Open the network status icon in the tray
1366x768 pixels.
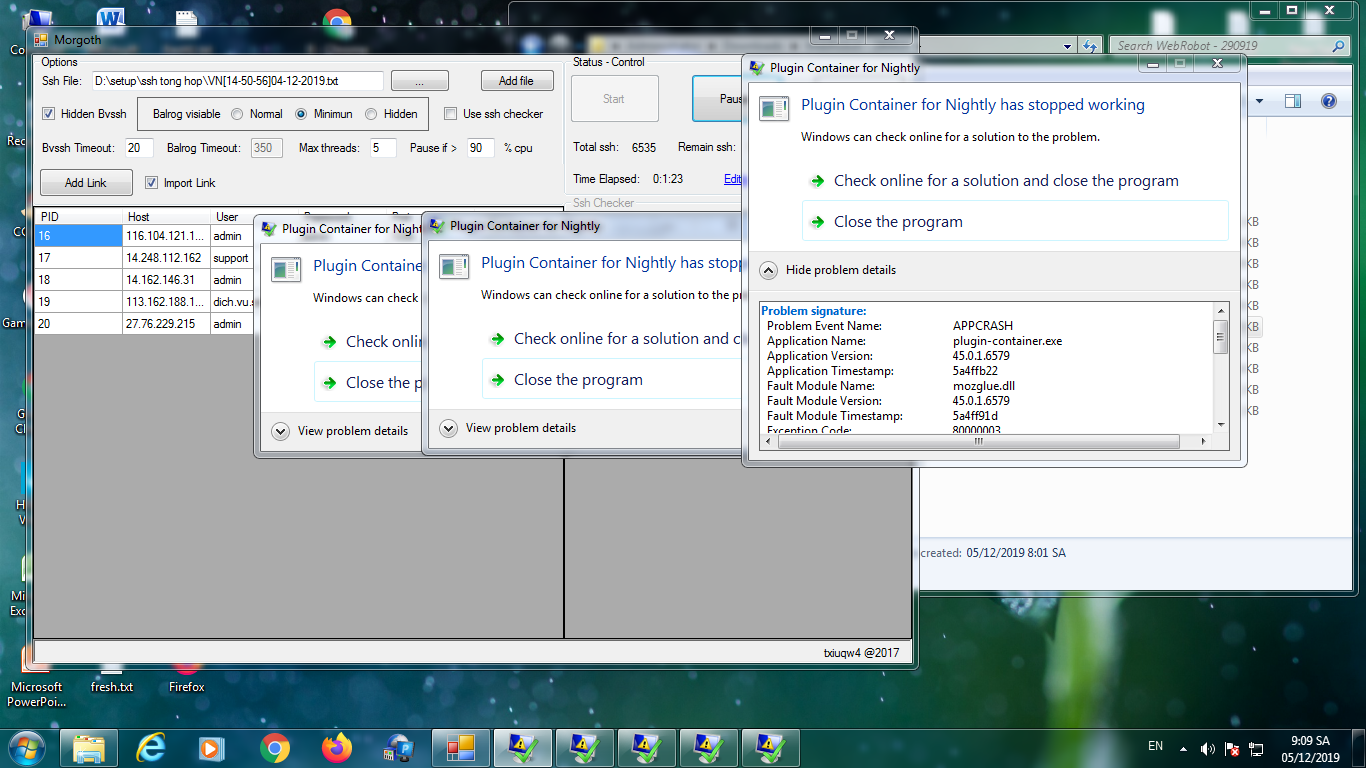[1256, 748]
